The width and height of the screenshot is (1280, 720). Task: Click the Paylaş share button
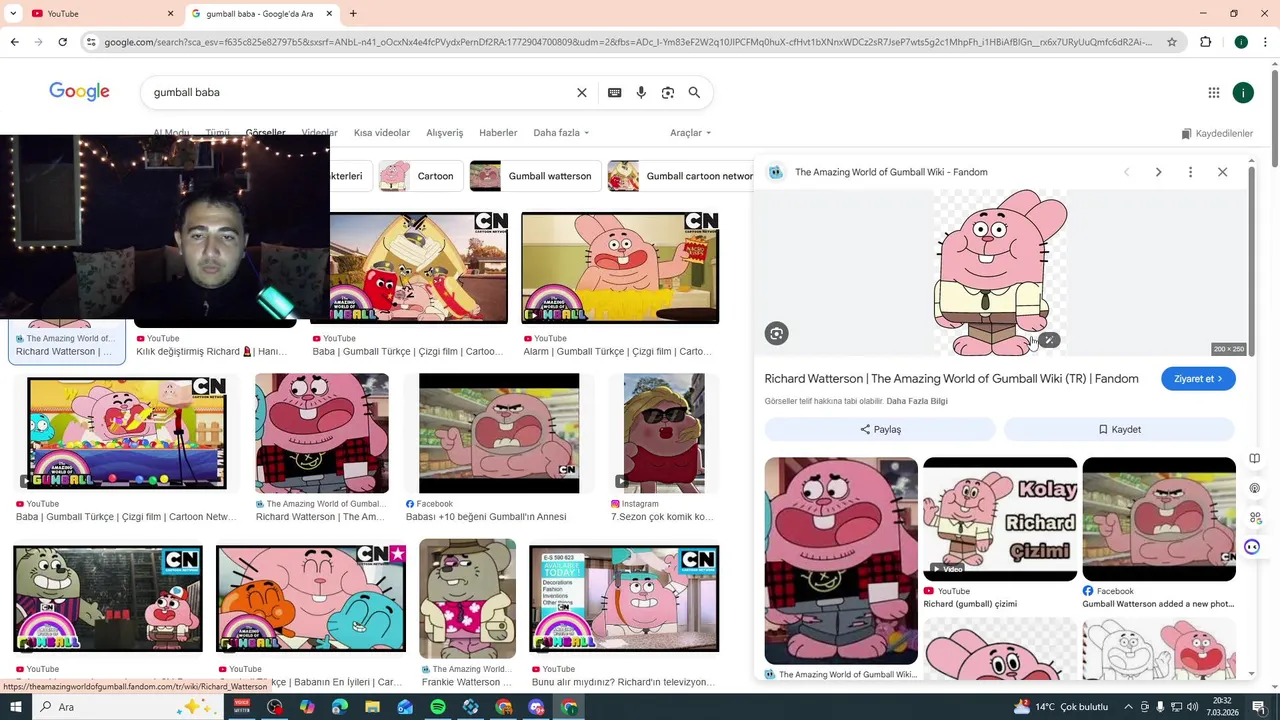880,429
